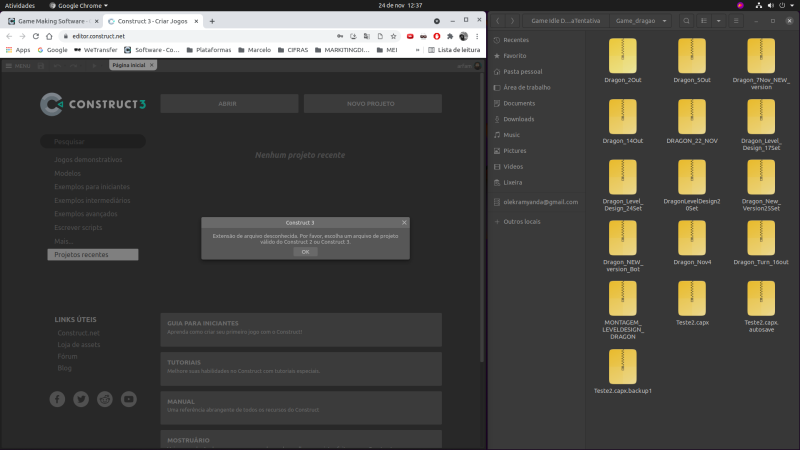The width and height of the screenshot is (800, 450).
Task: Open the Google Chrome app menu in top bar
Action: coord(79,6)
